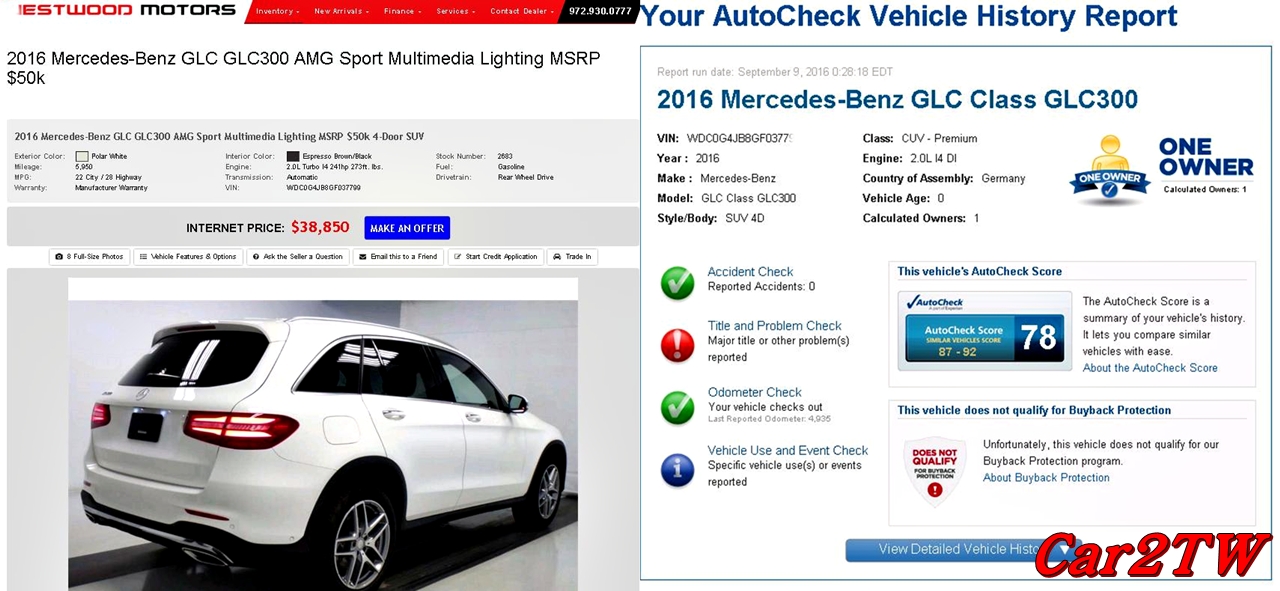Click the Polar White exterior color swatch
Viewport: 1280px width, 591px height.
tap(82, 157)
